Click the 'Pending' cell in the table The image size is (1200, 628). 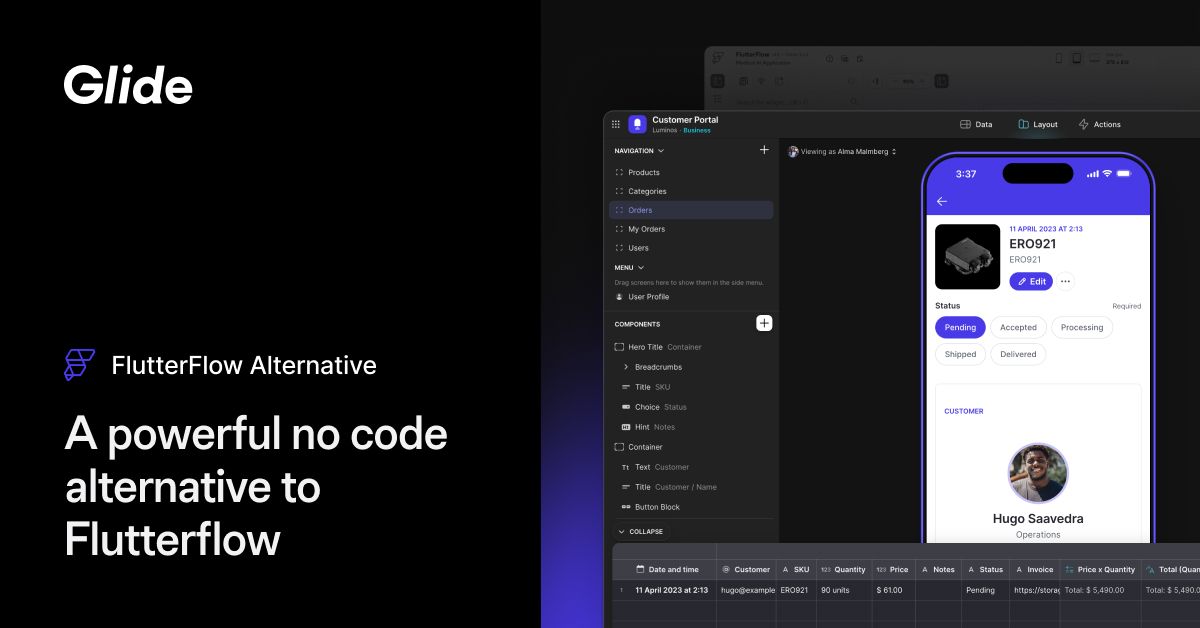point(984,590)
